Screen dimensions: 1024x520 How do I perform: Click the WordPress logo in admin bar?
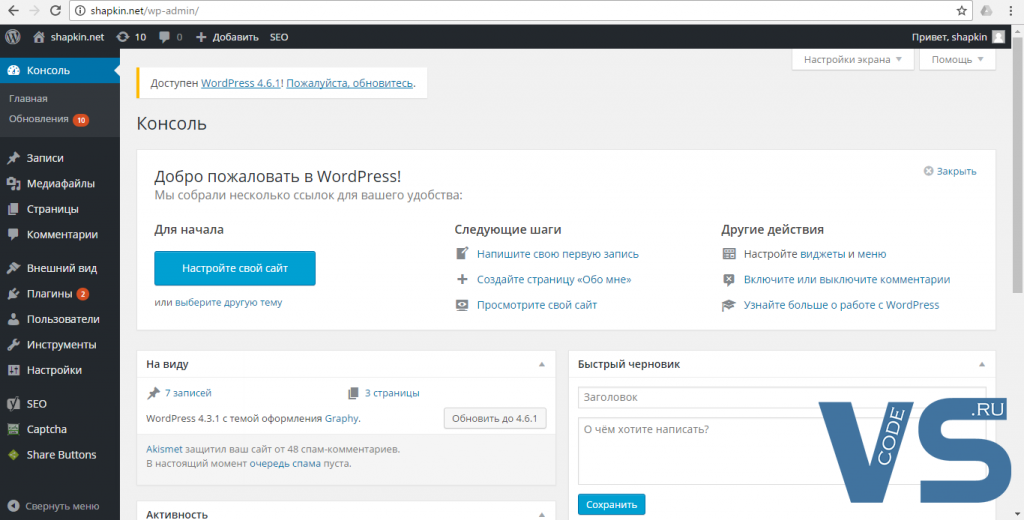pos(13,37)
